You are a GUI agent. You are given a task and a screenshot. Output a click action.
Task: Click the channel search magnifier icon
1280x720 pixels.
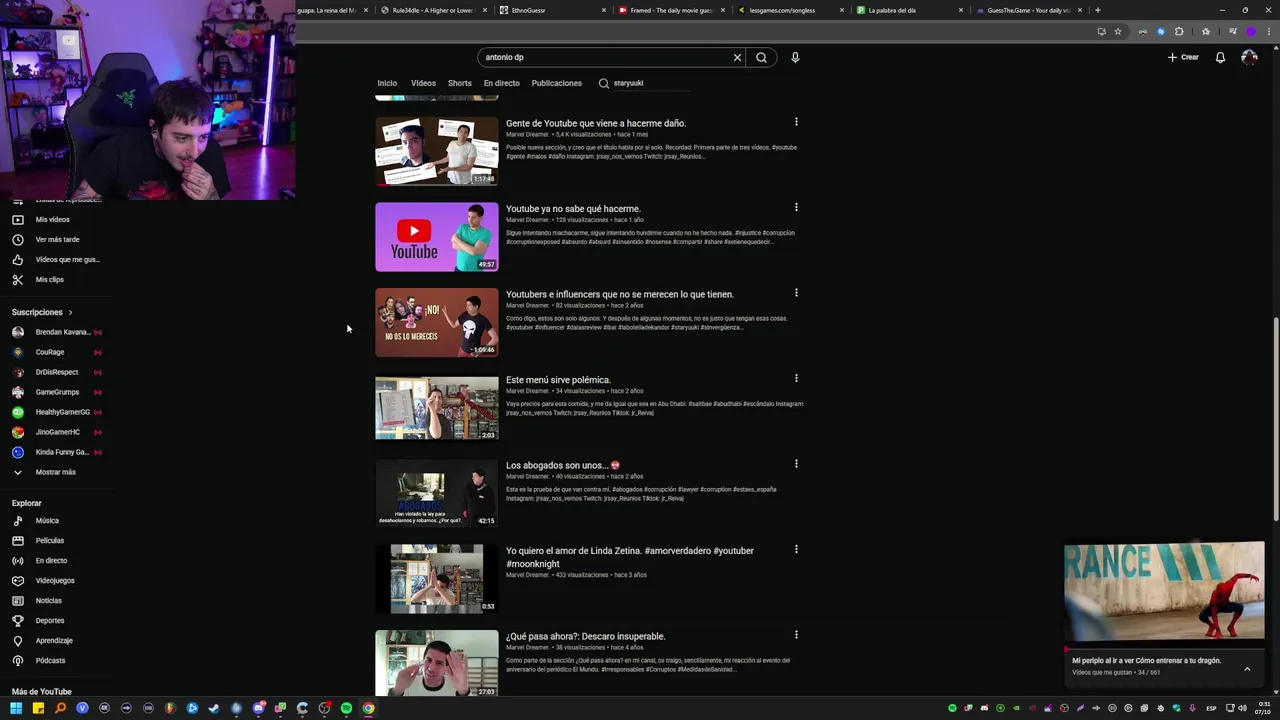coord(603,83)
